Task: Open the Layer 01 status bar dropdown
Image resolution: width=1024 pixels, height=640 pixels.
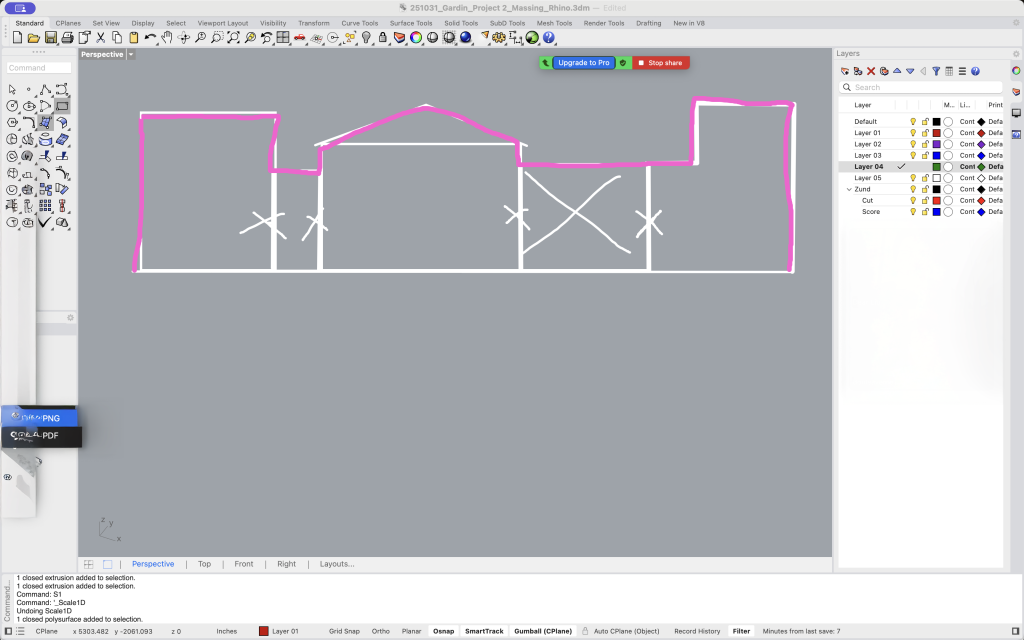Action: 279,631
